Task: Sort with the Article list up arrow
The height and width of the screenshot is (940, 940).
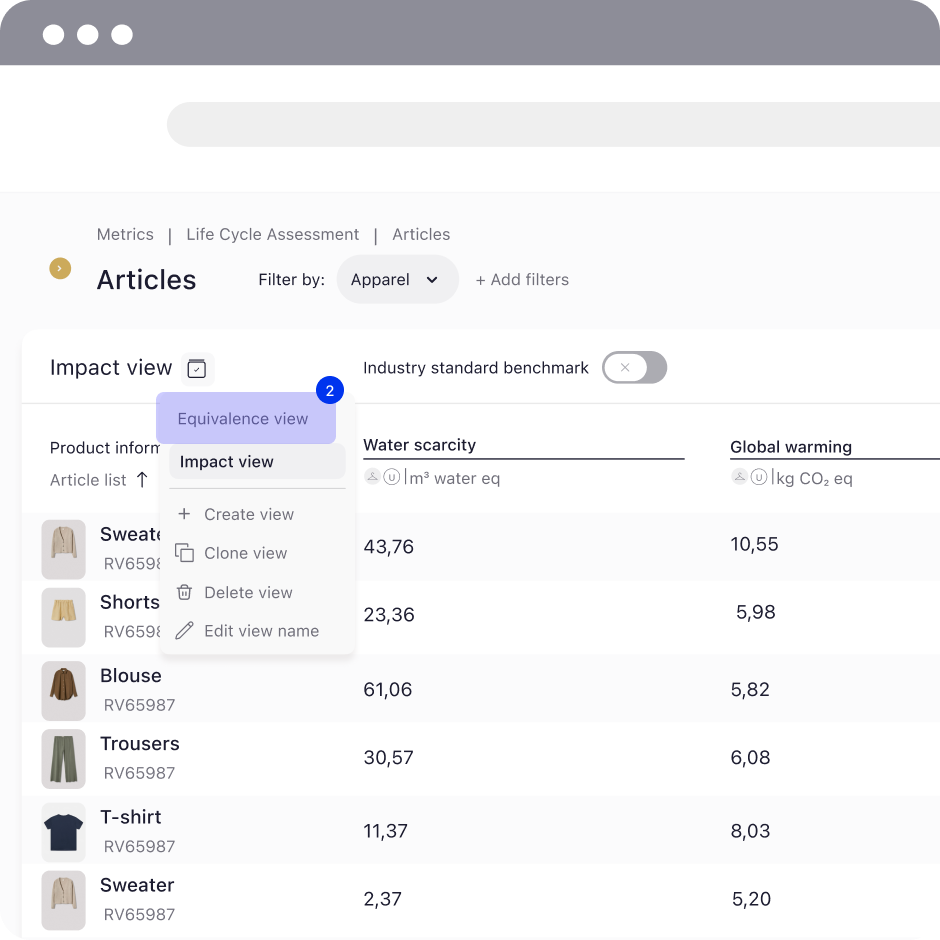Action: click(x=142, y=480)
